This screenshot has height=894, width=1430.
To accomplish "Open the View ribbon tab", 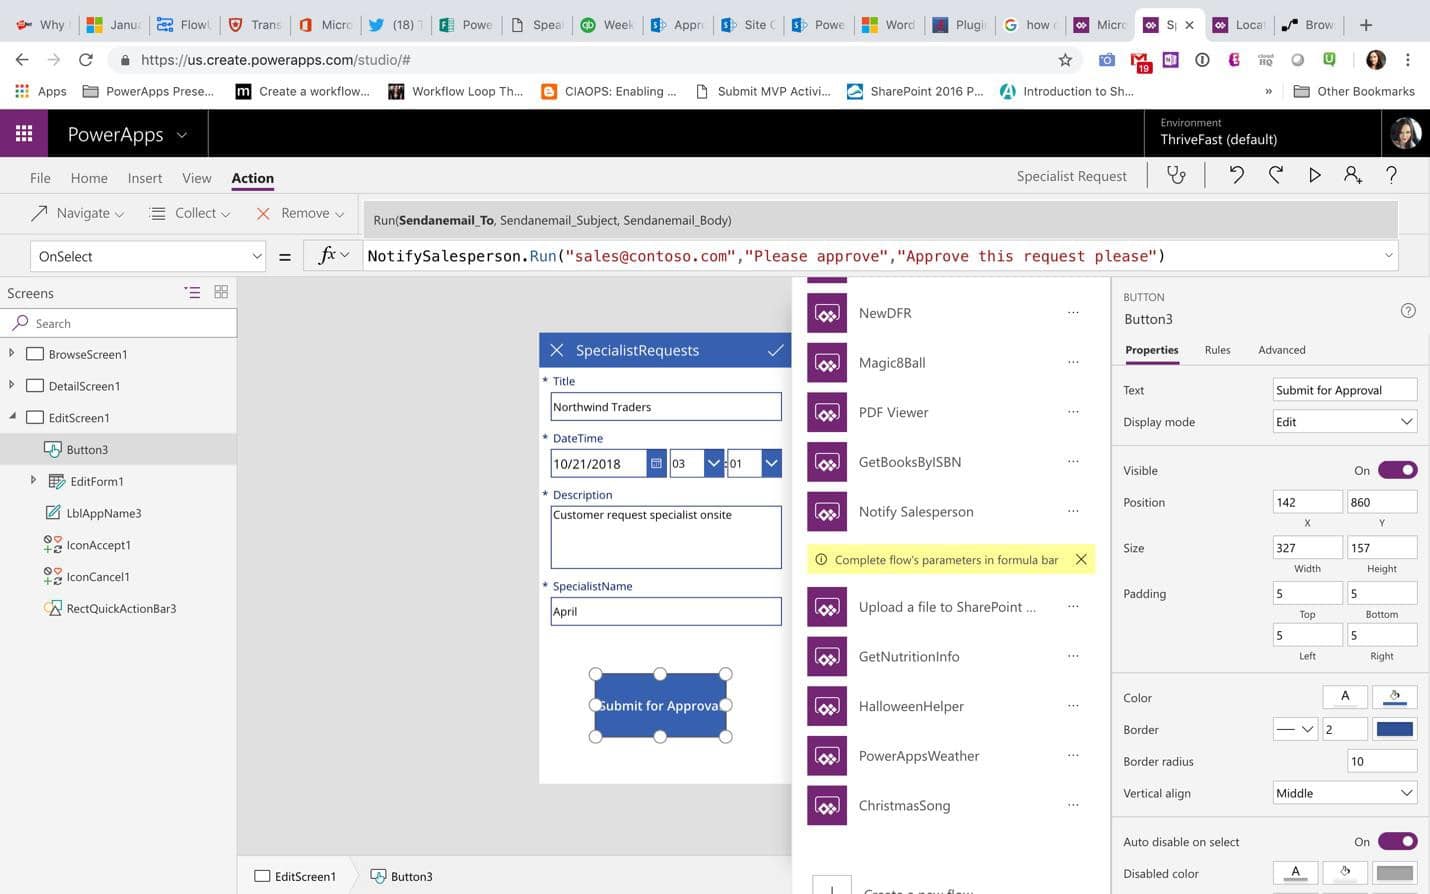I will pos(196,178).
